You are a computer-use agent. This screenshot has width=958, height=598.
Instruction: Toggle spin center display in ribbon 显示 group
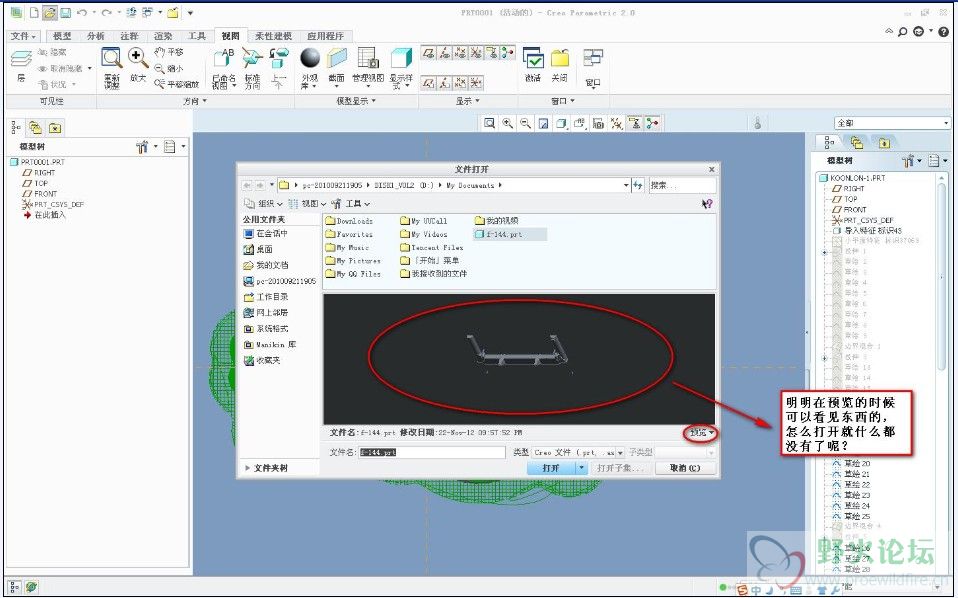click(507, 53)
